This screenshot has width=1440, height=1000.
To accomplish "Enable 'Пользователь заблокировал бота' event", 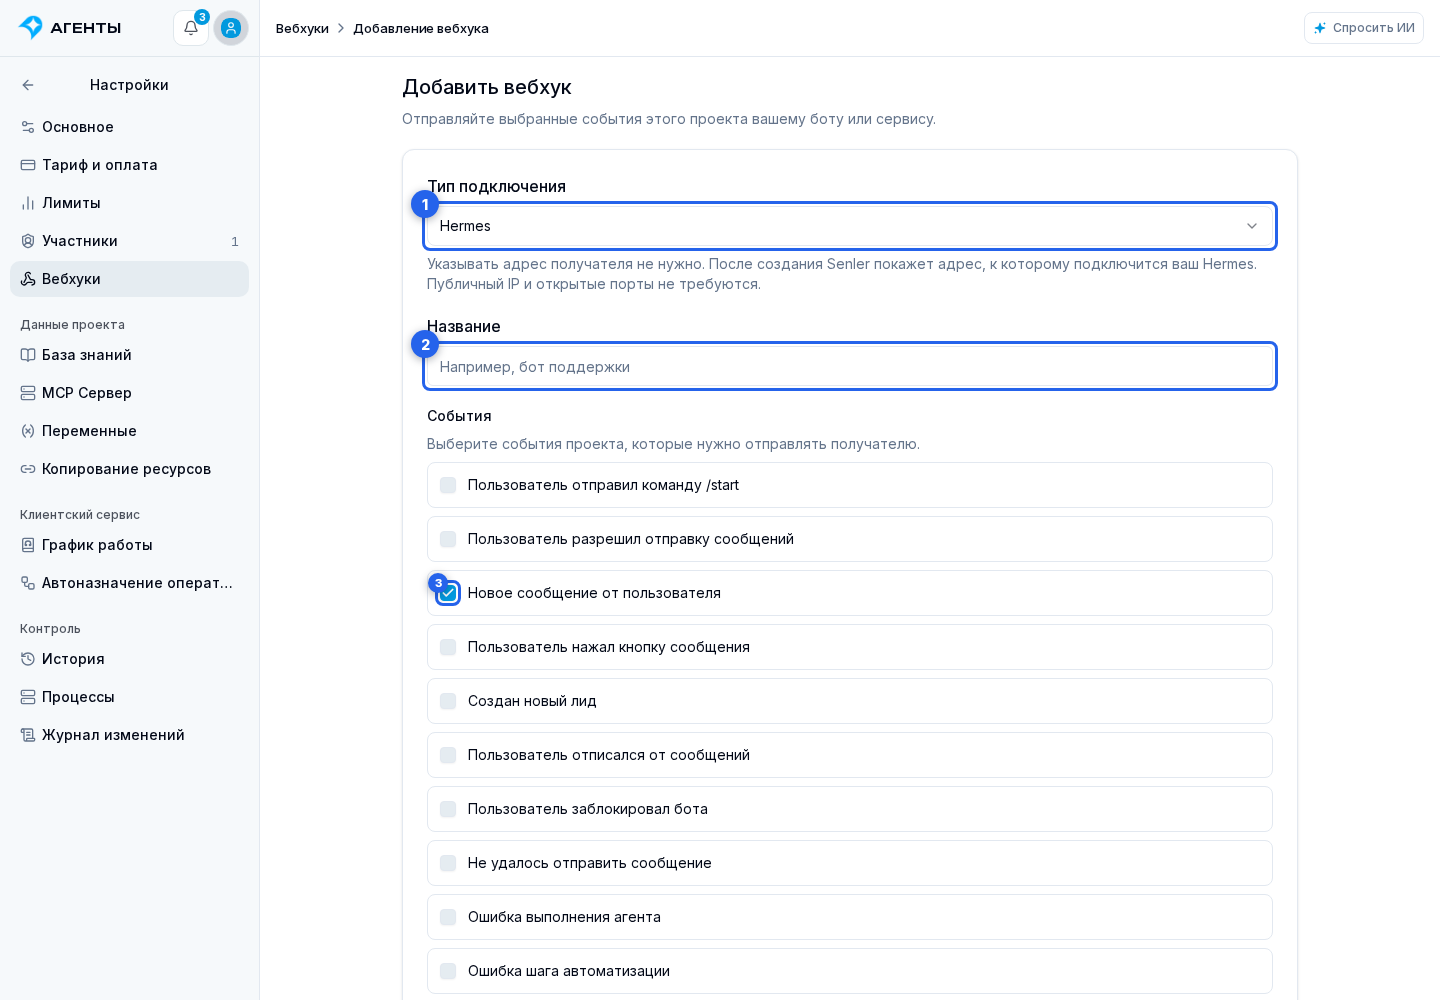I will click(448, 809).
